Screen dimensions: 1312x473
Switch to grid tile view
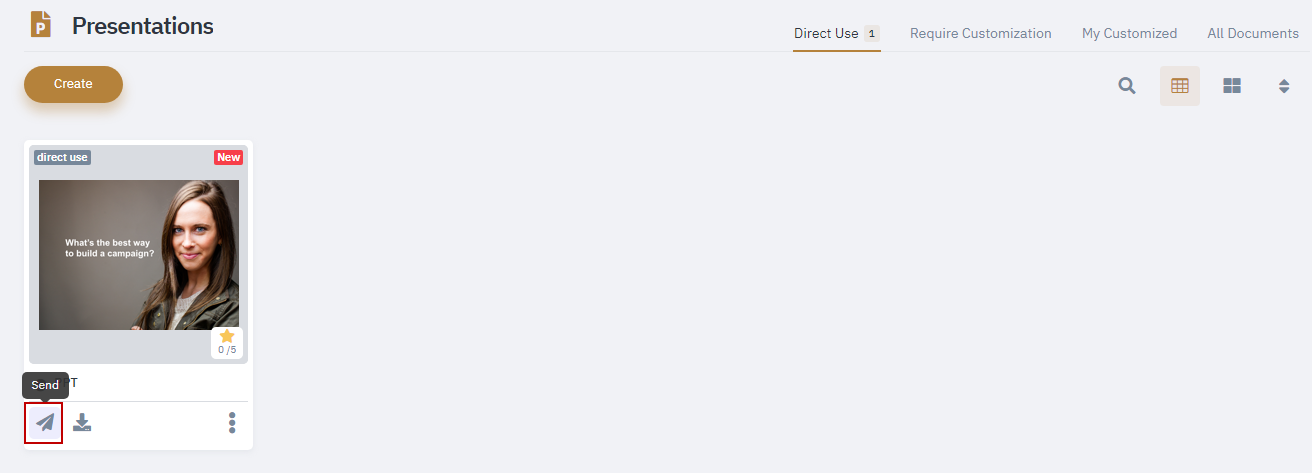click(x=1232, y=86)
